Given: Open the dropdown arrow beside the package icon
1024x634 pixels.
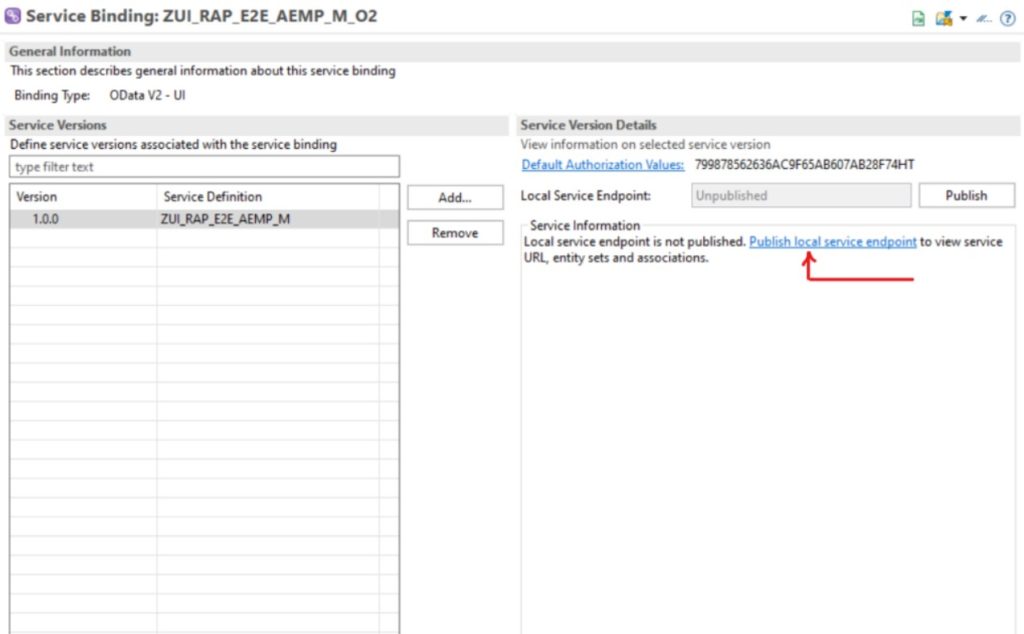Looking at the screenshot, I should click(963, 18).
